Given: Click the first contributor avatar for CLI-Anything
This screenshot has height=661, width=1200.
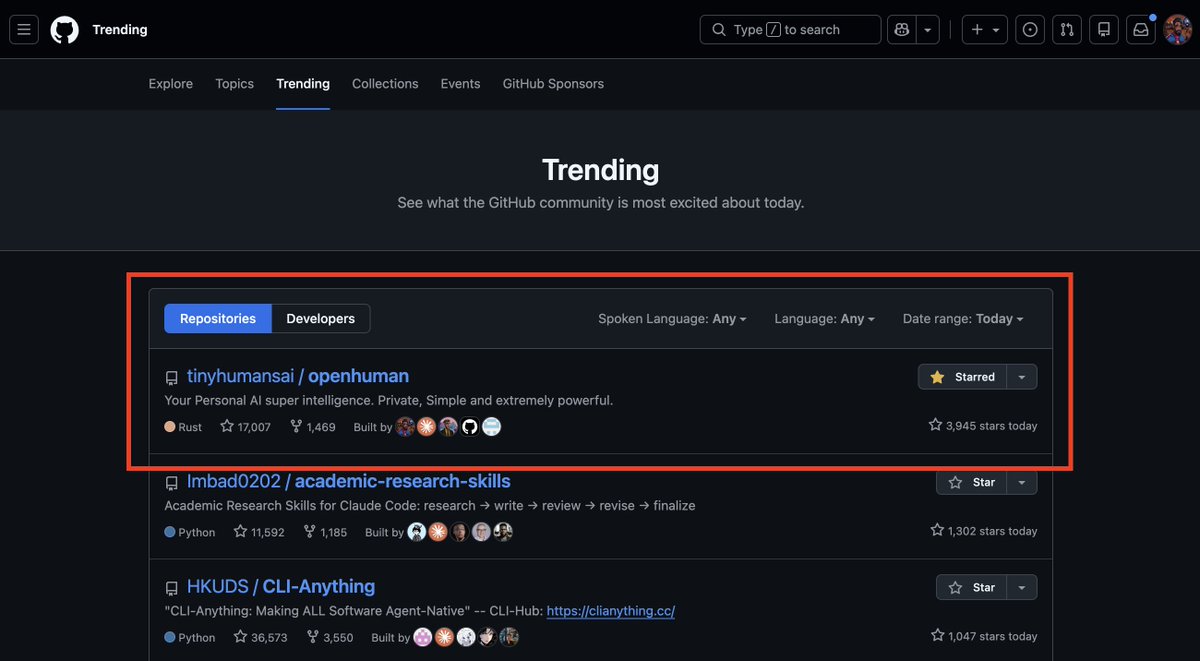Looking at the screenshot, I should point(423,637).
